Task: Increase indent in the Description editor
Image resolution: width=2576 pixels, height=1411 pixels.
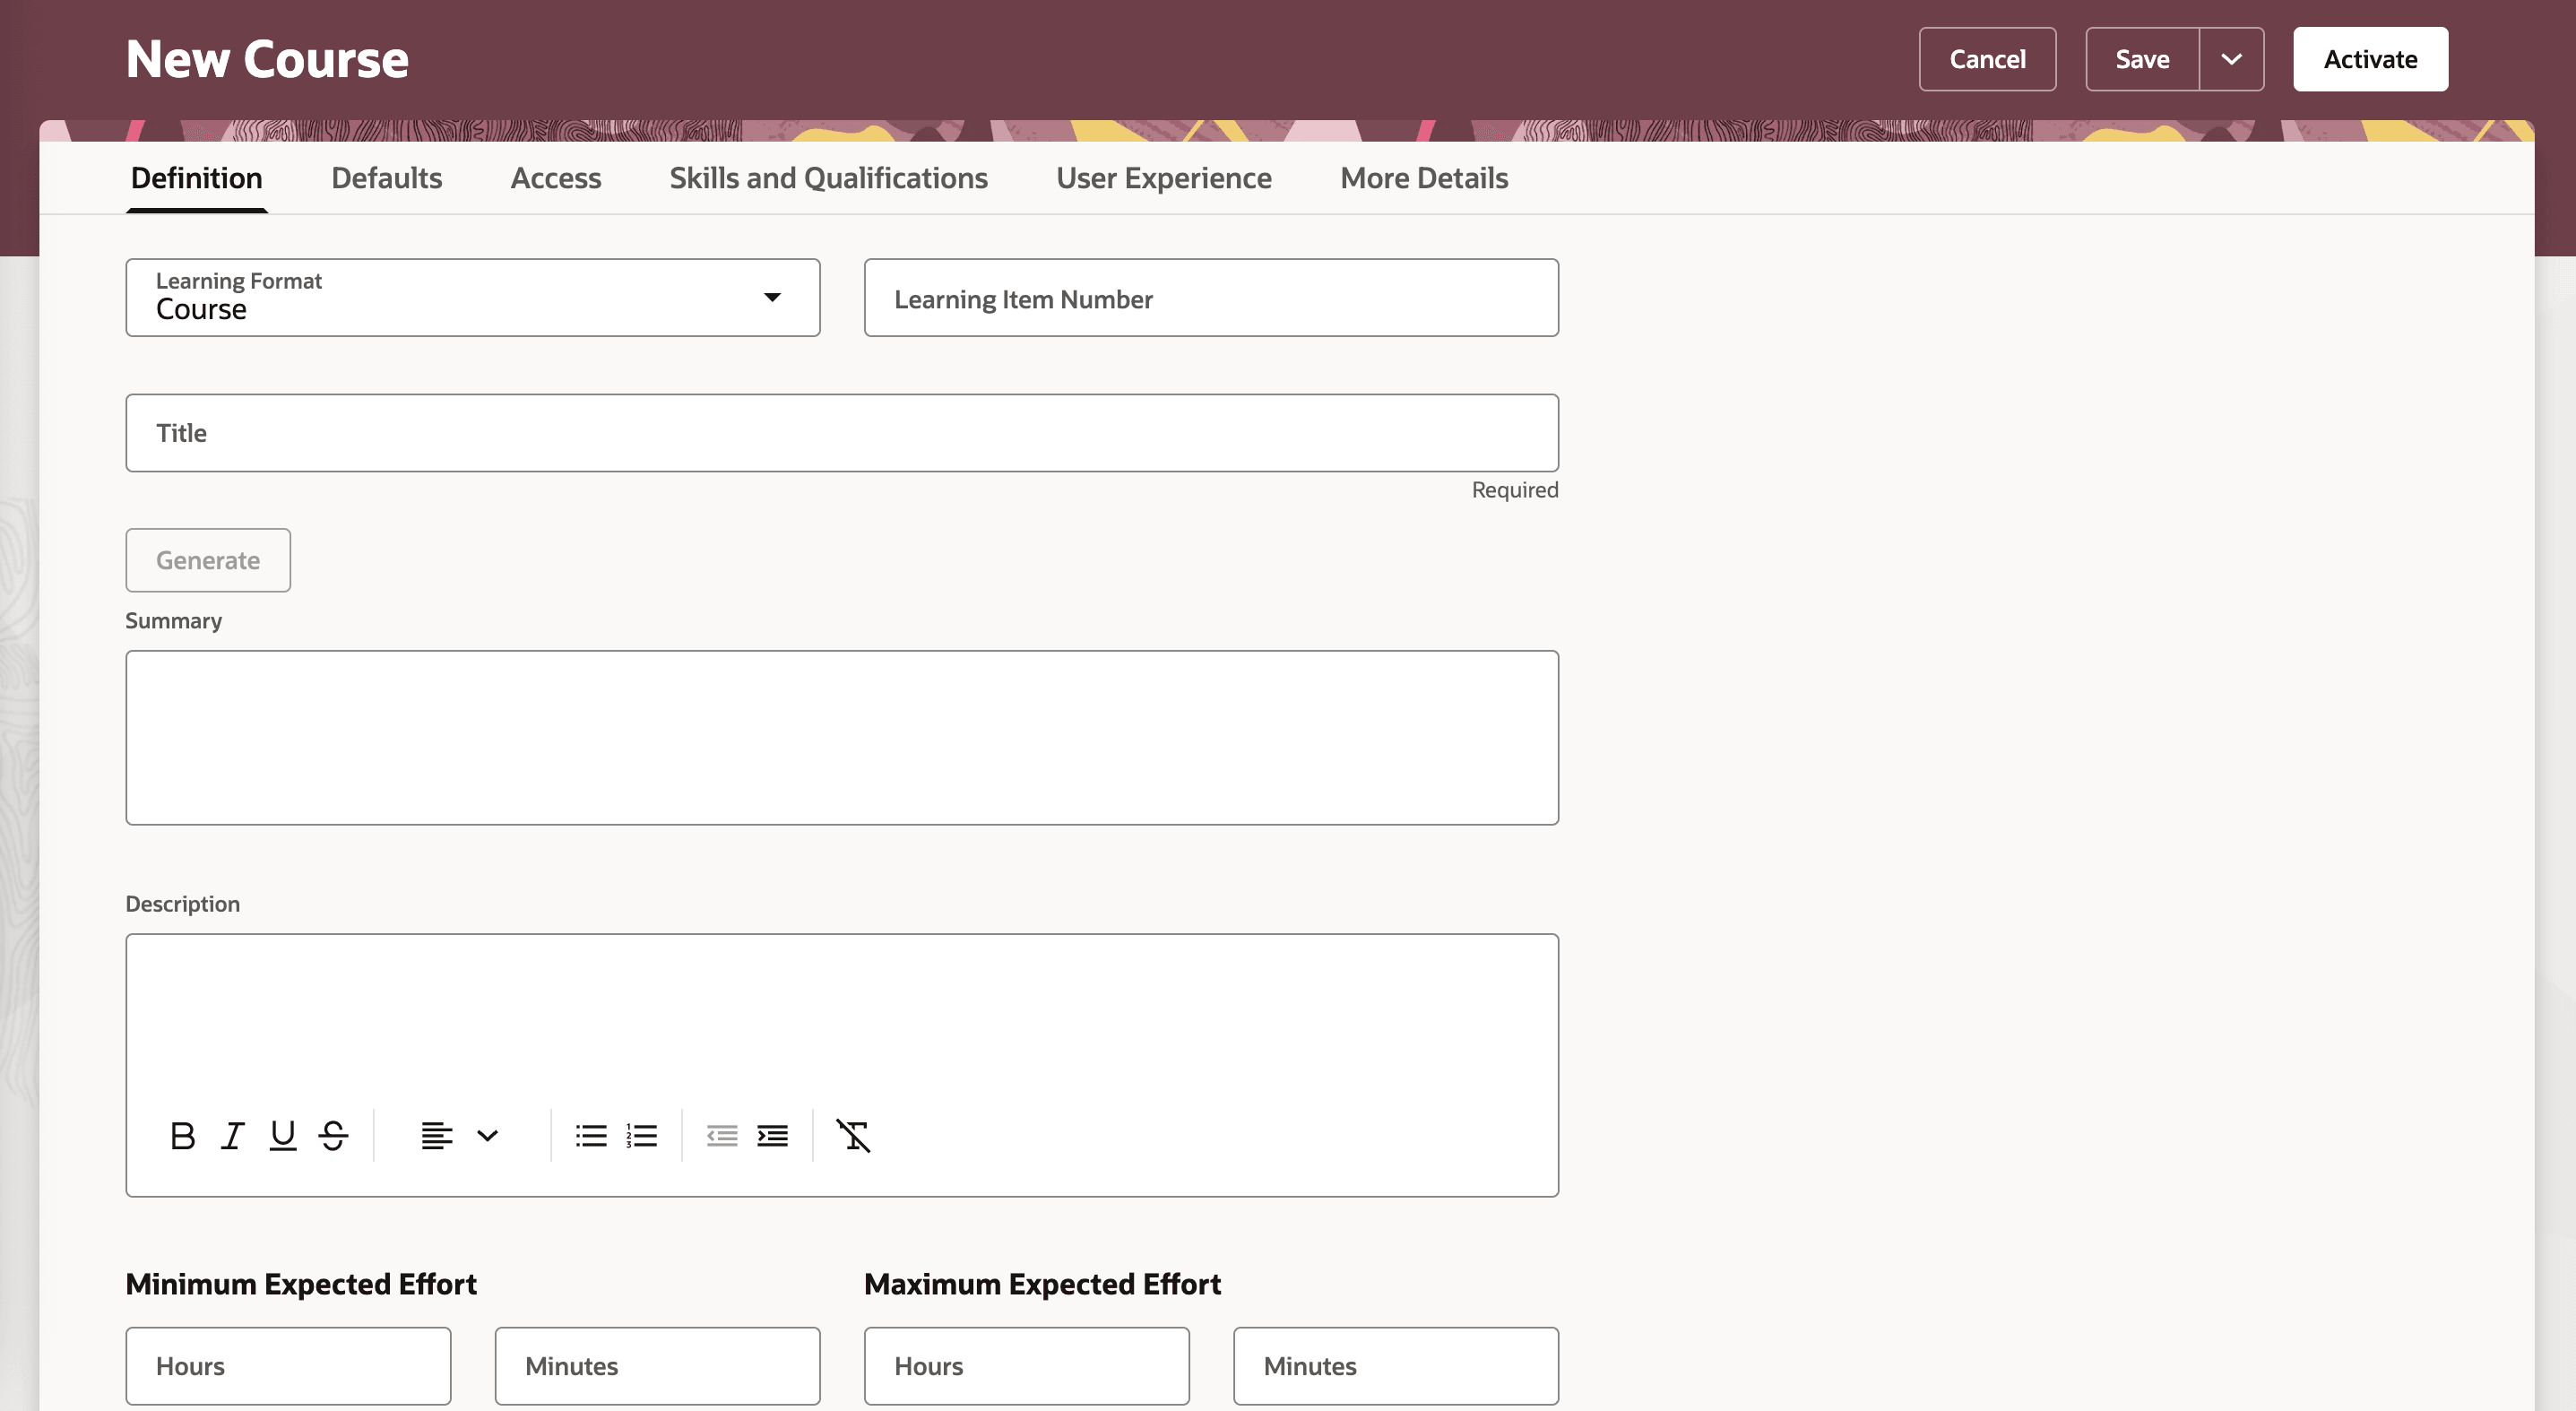Action: [x=773, y=1135]
